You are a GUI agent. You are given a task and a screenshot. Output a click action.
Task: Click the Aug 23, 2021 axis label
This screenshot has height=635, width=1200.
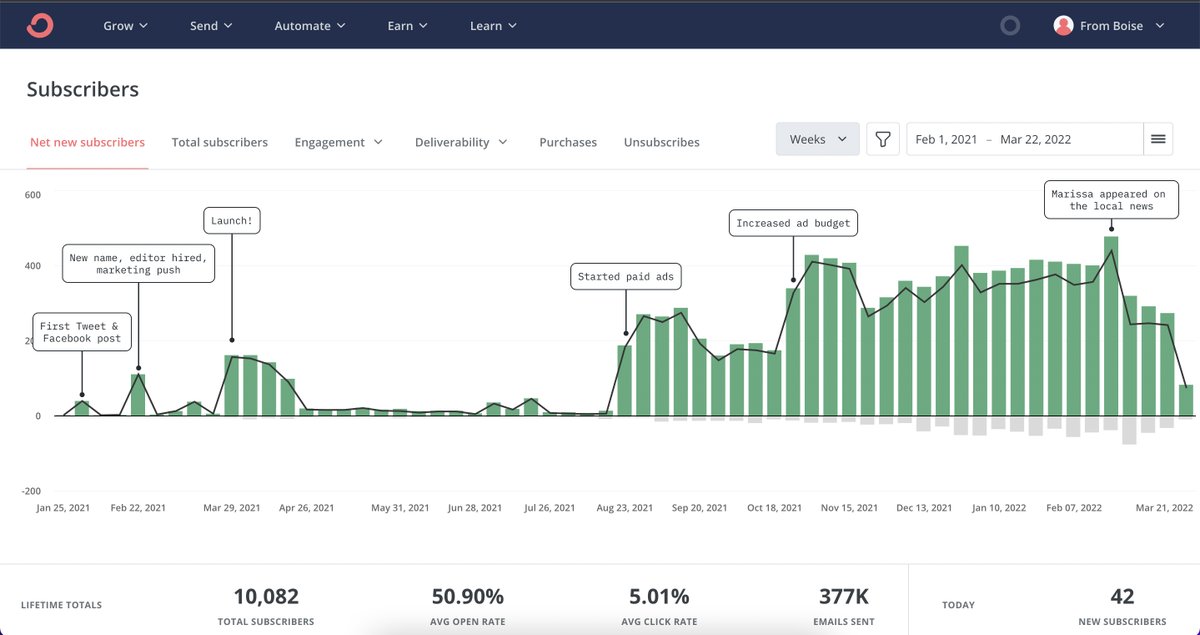coord(624,508)
